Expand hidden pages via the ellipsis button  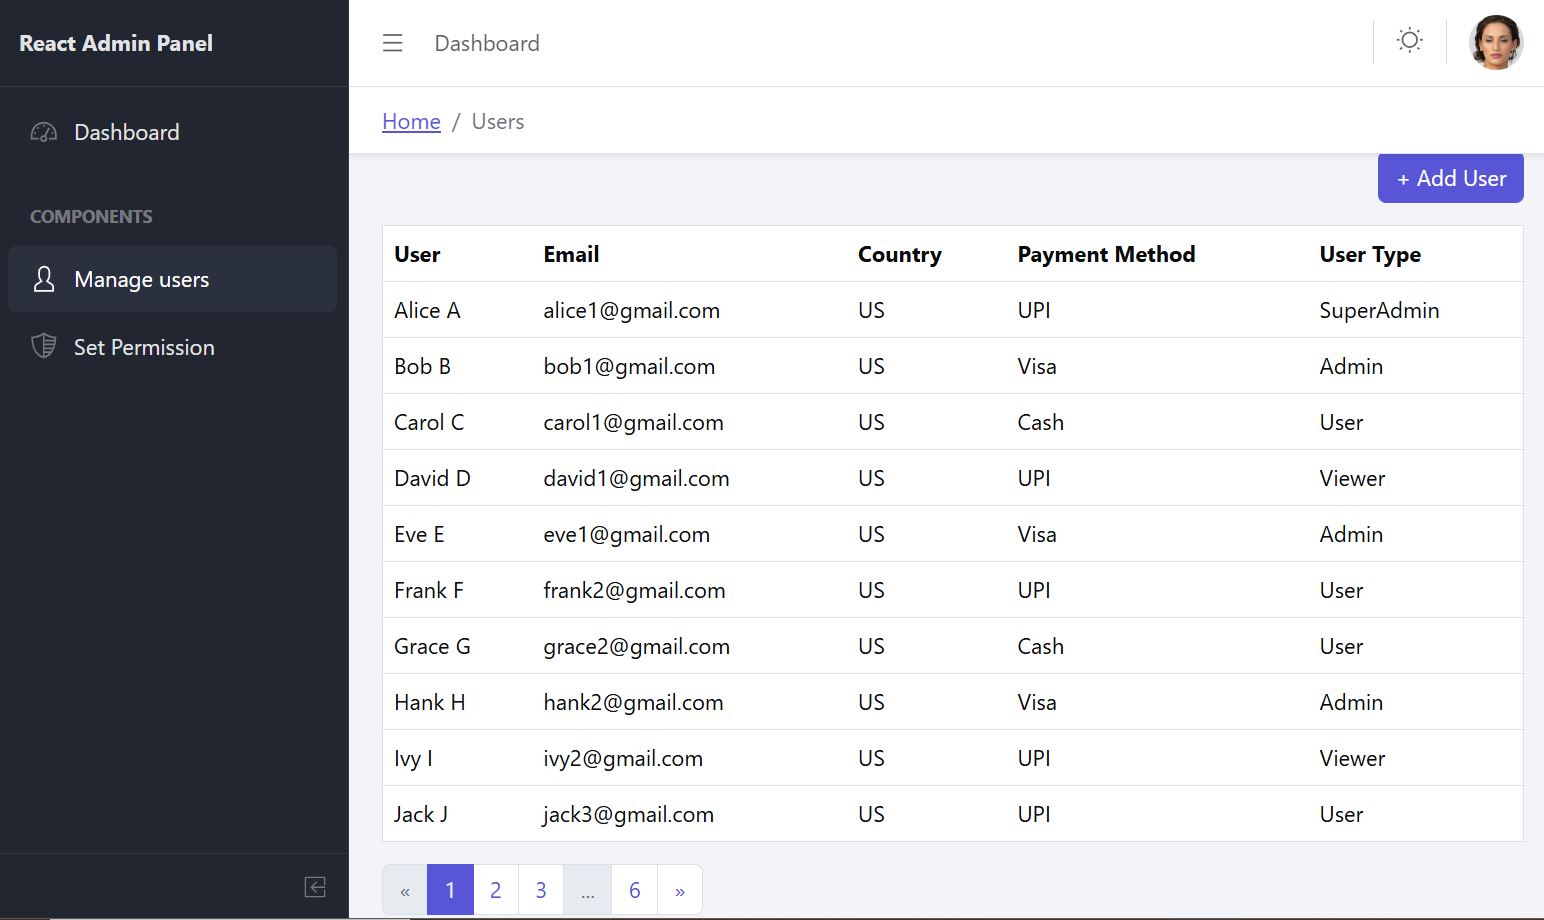coord(588,889)
